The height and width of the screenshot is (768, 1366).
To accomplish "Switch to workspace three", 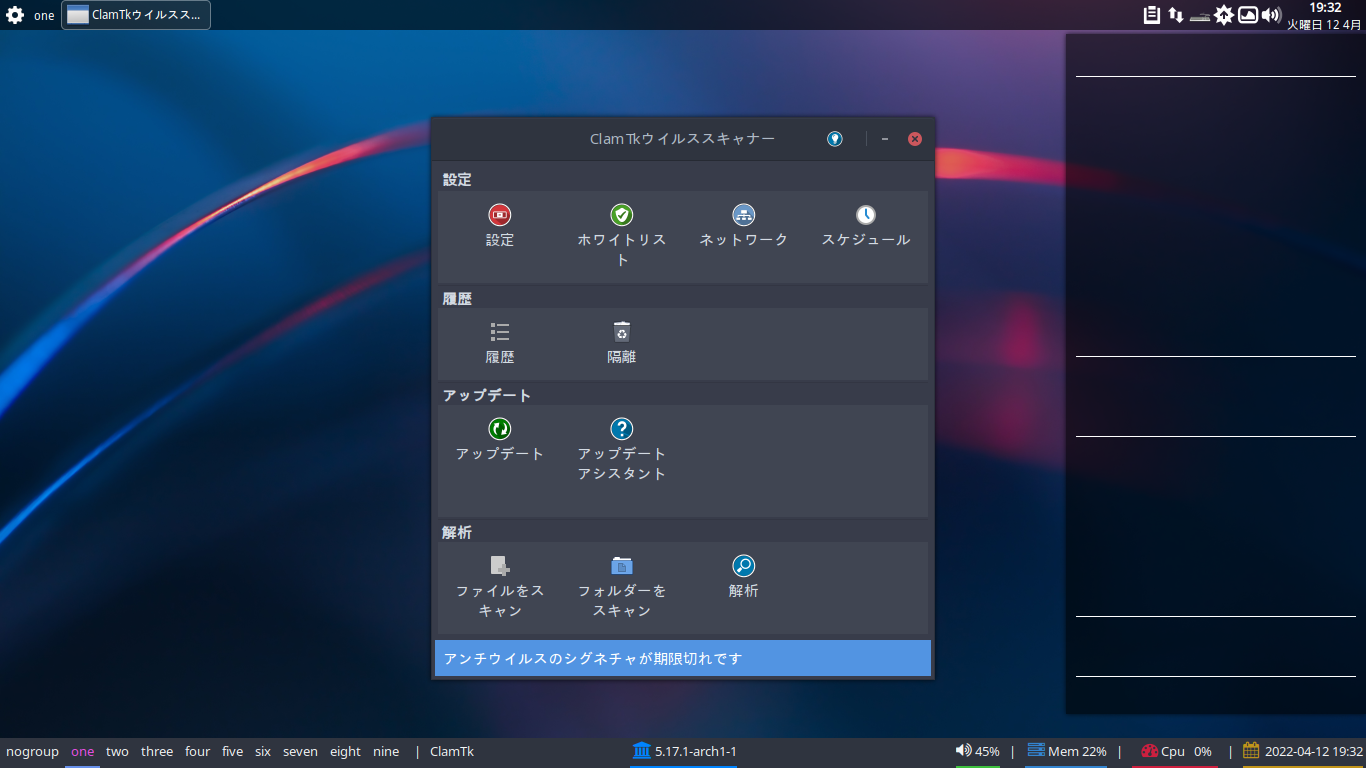I will tap(157, 752).
